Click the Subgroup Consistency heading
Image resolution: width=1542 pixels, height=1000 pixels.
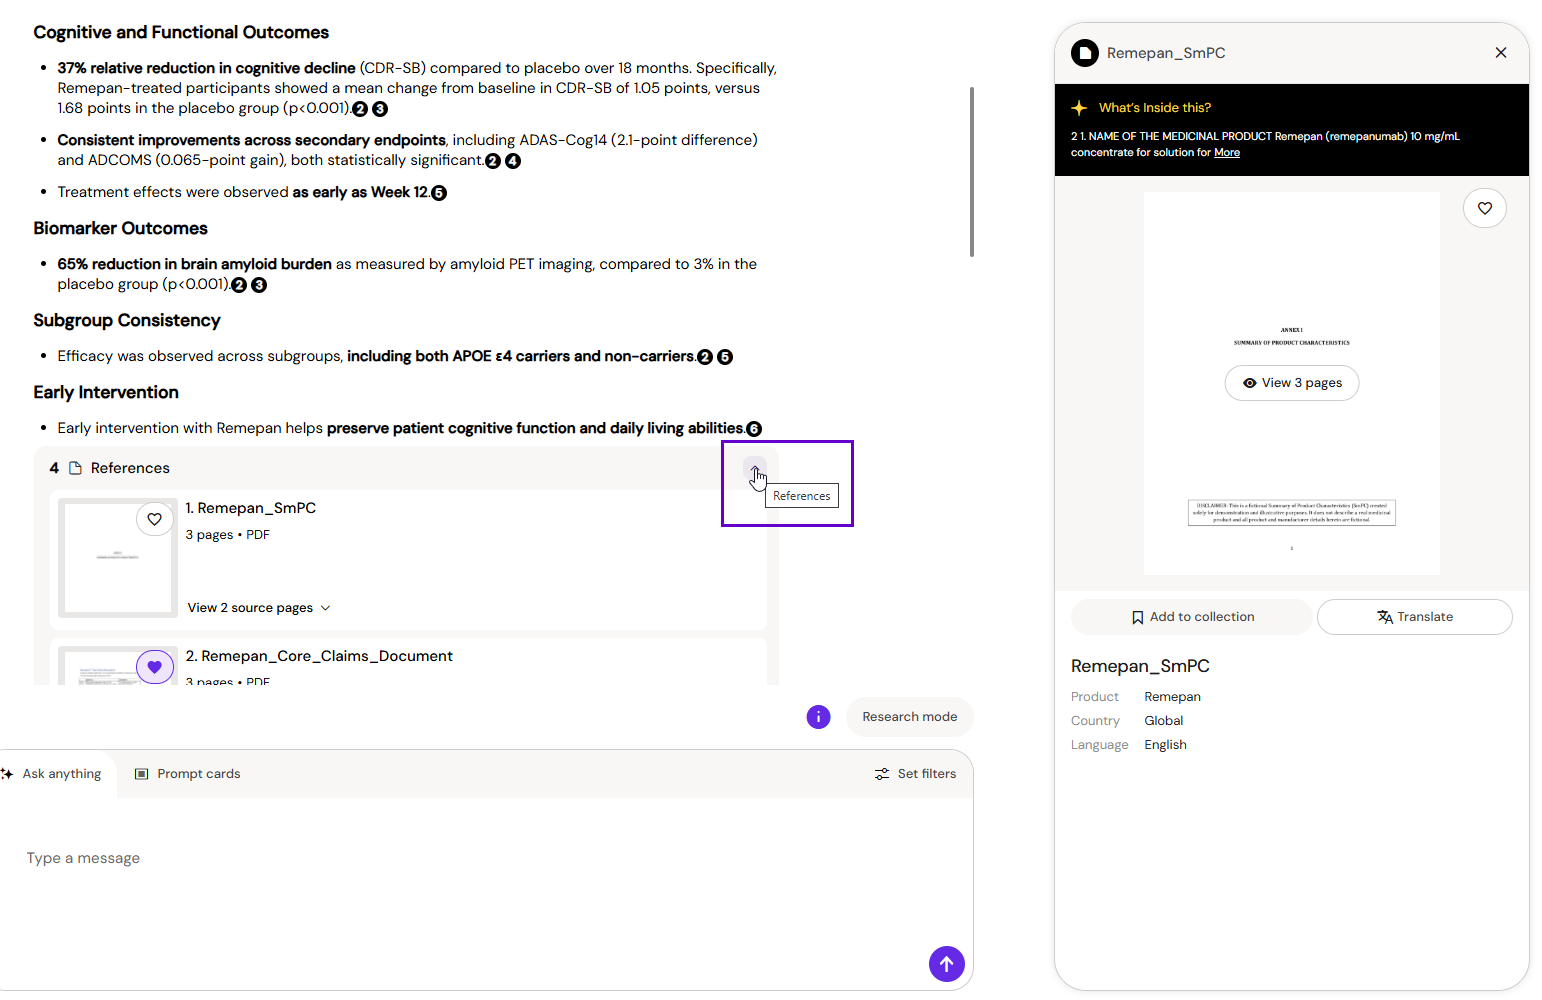(127, 320)
